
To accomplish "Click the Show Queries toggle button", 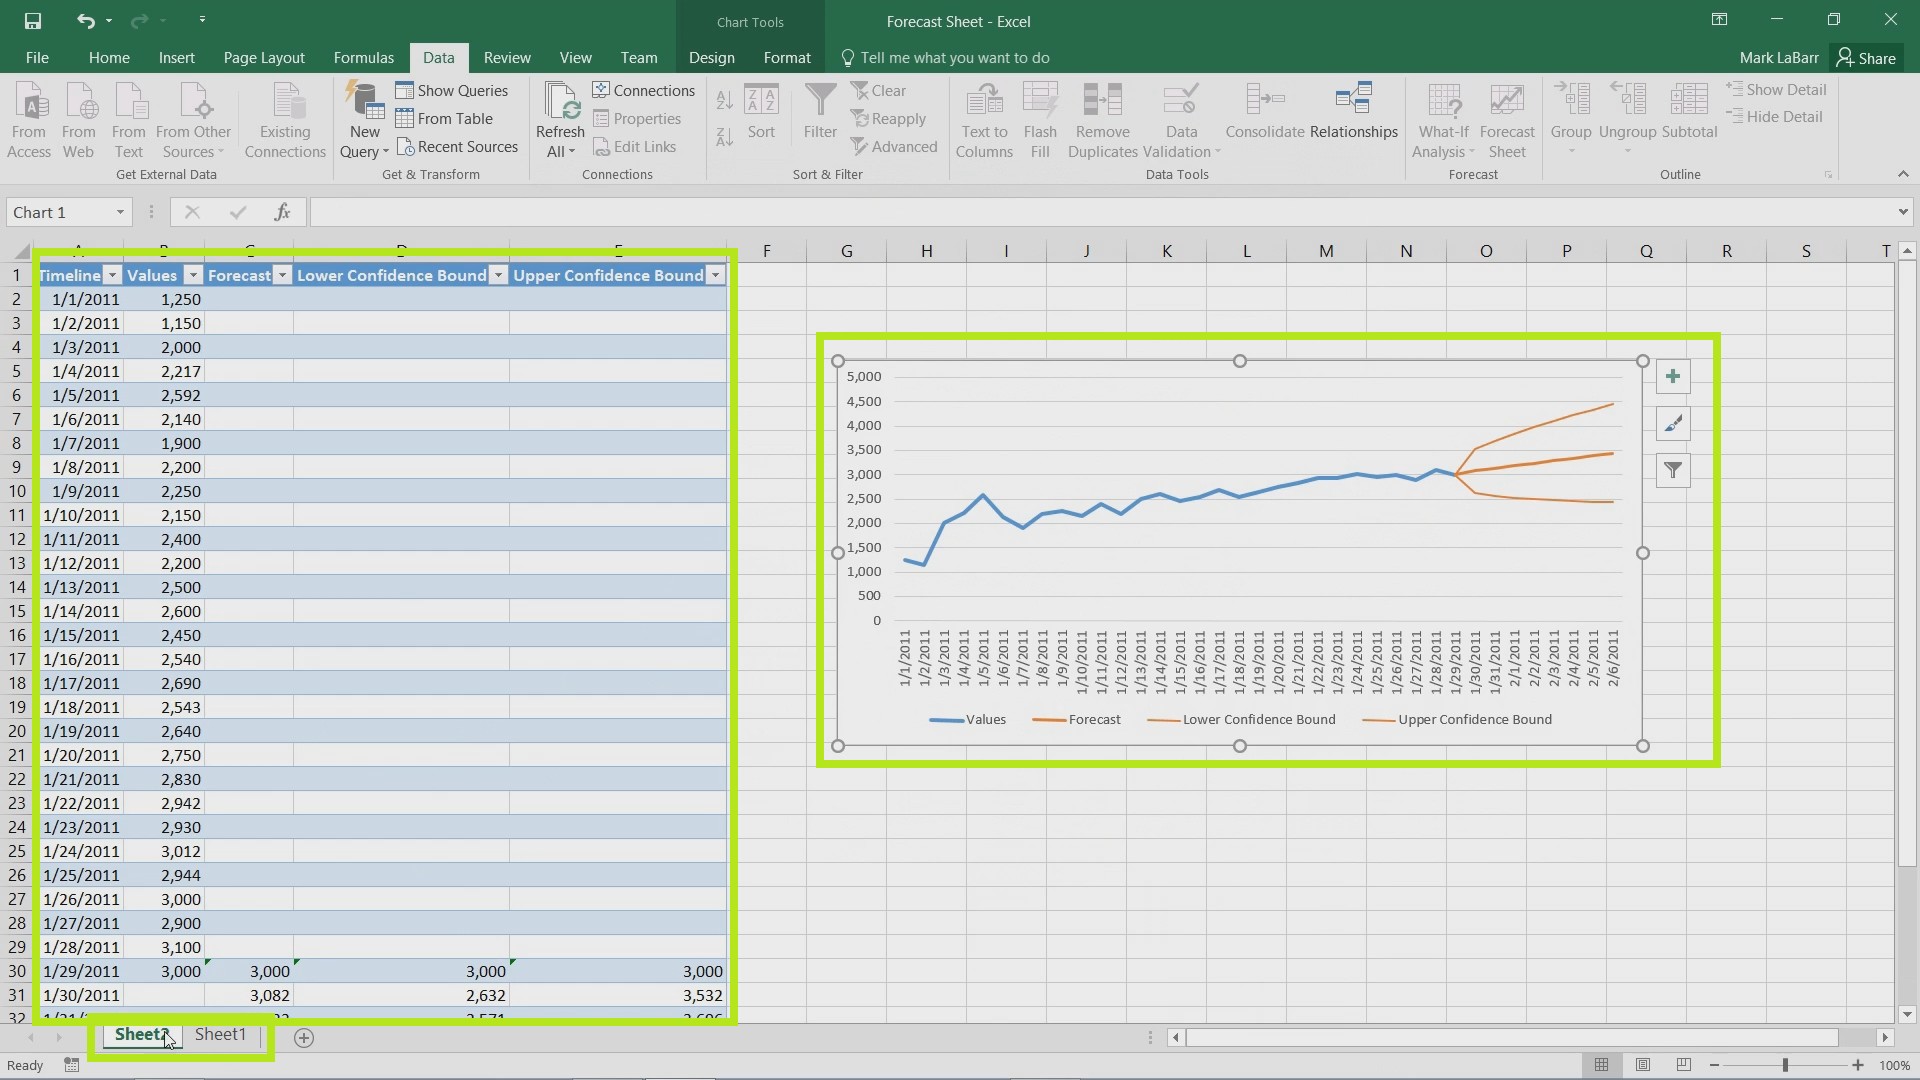I will pos(462,90).
